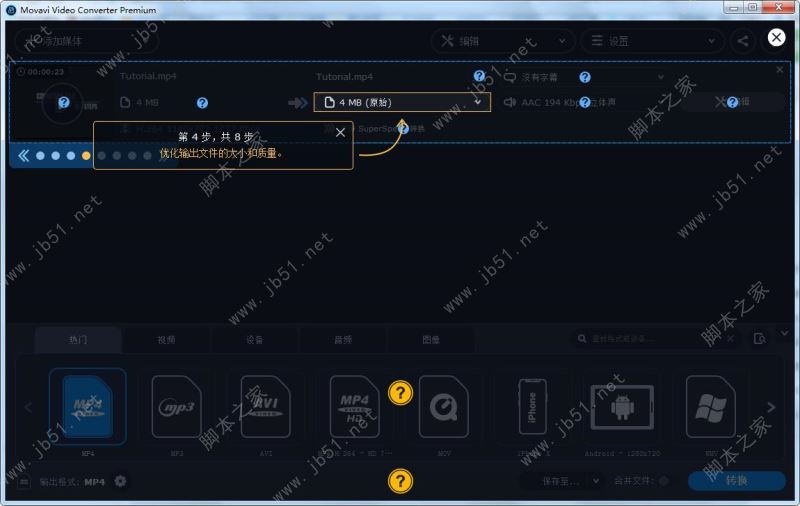Open the 4 MB (原始) output size dropdown

(x=402, y=102)
